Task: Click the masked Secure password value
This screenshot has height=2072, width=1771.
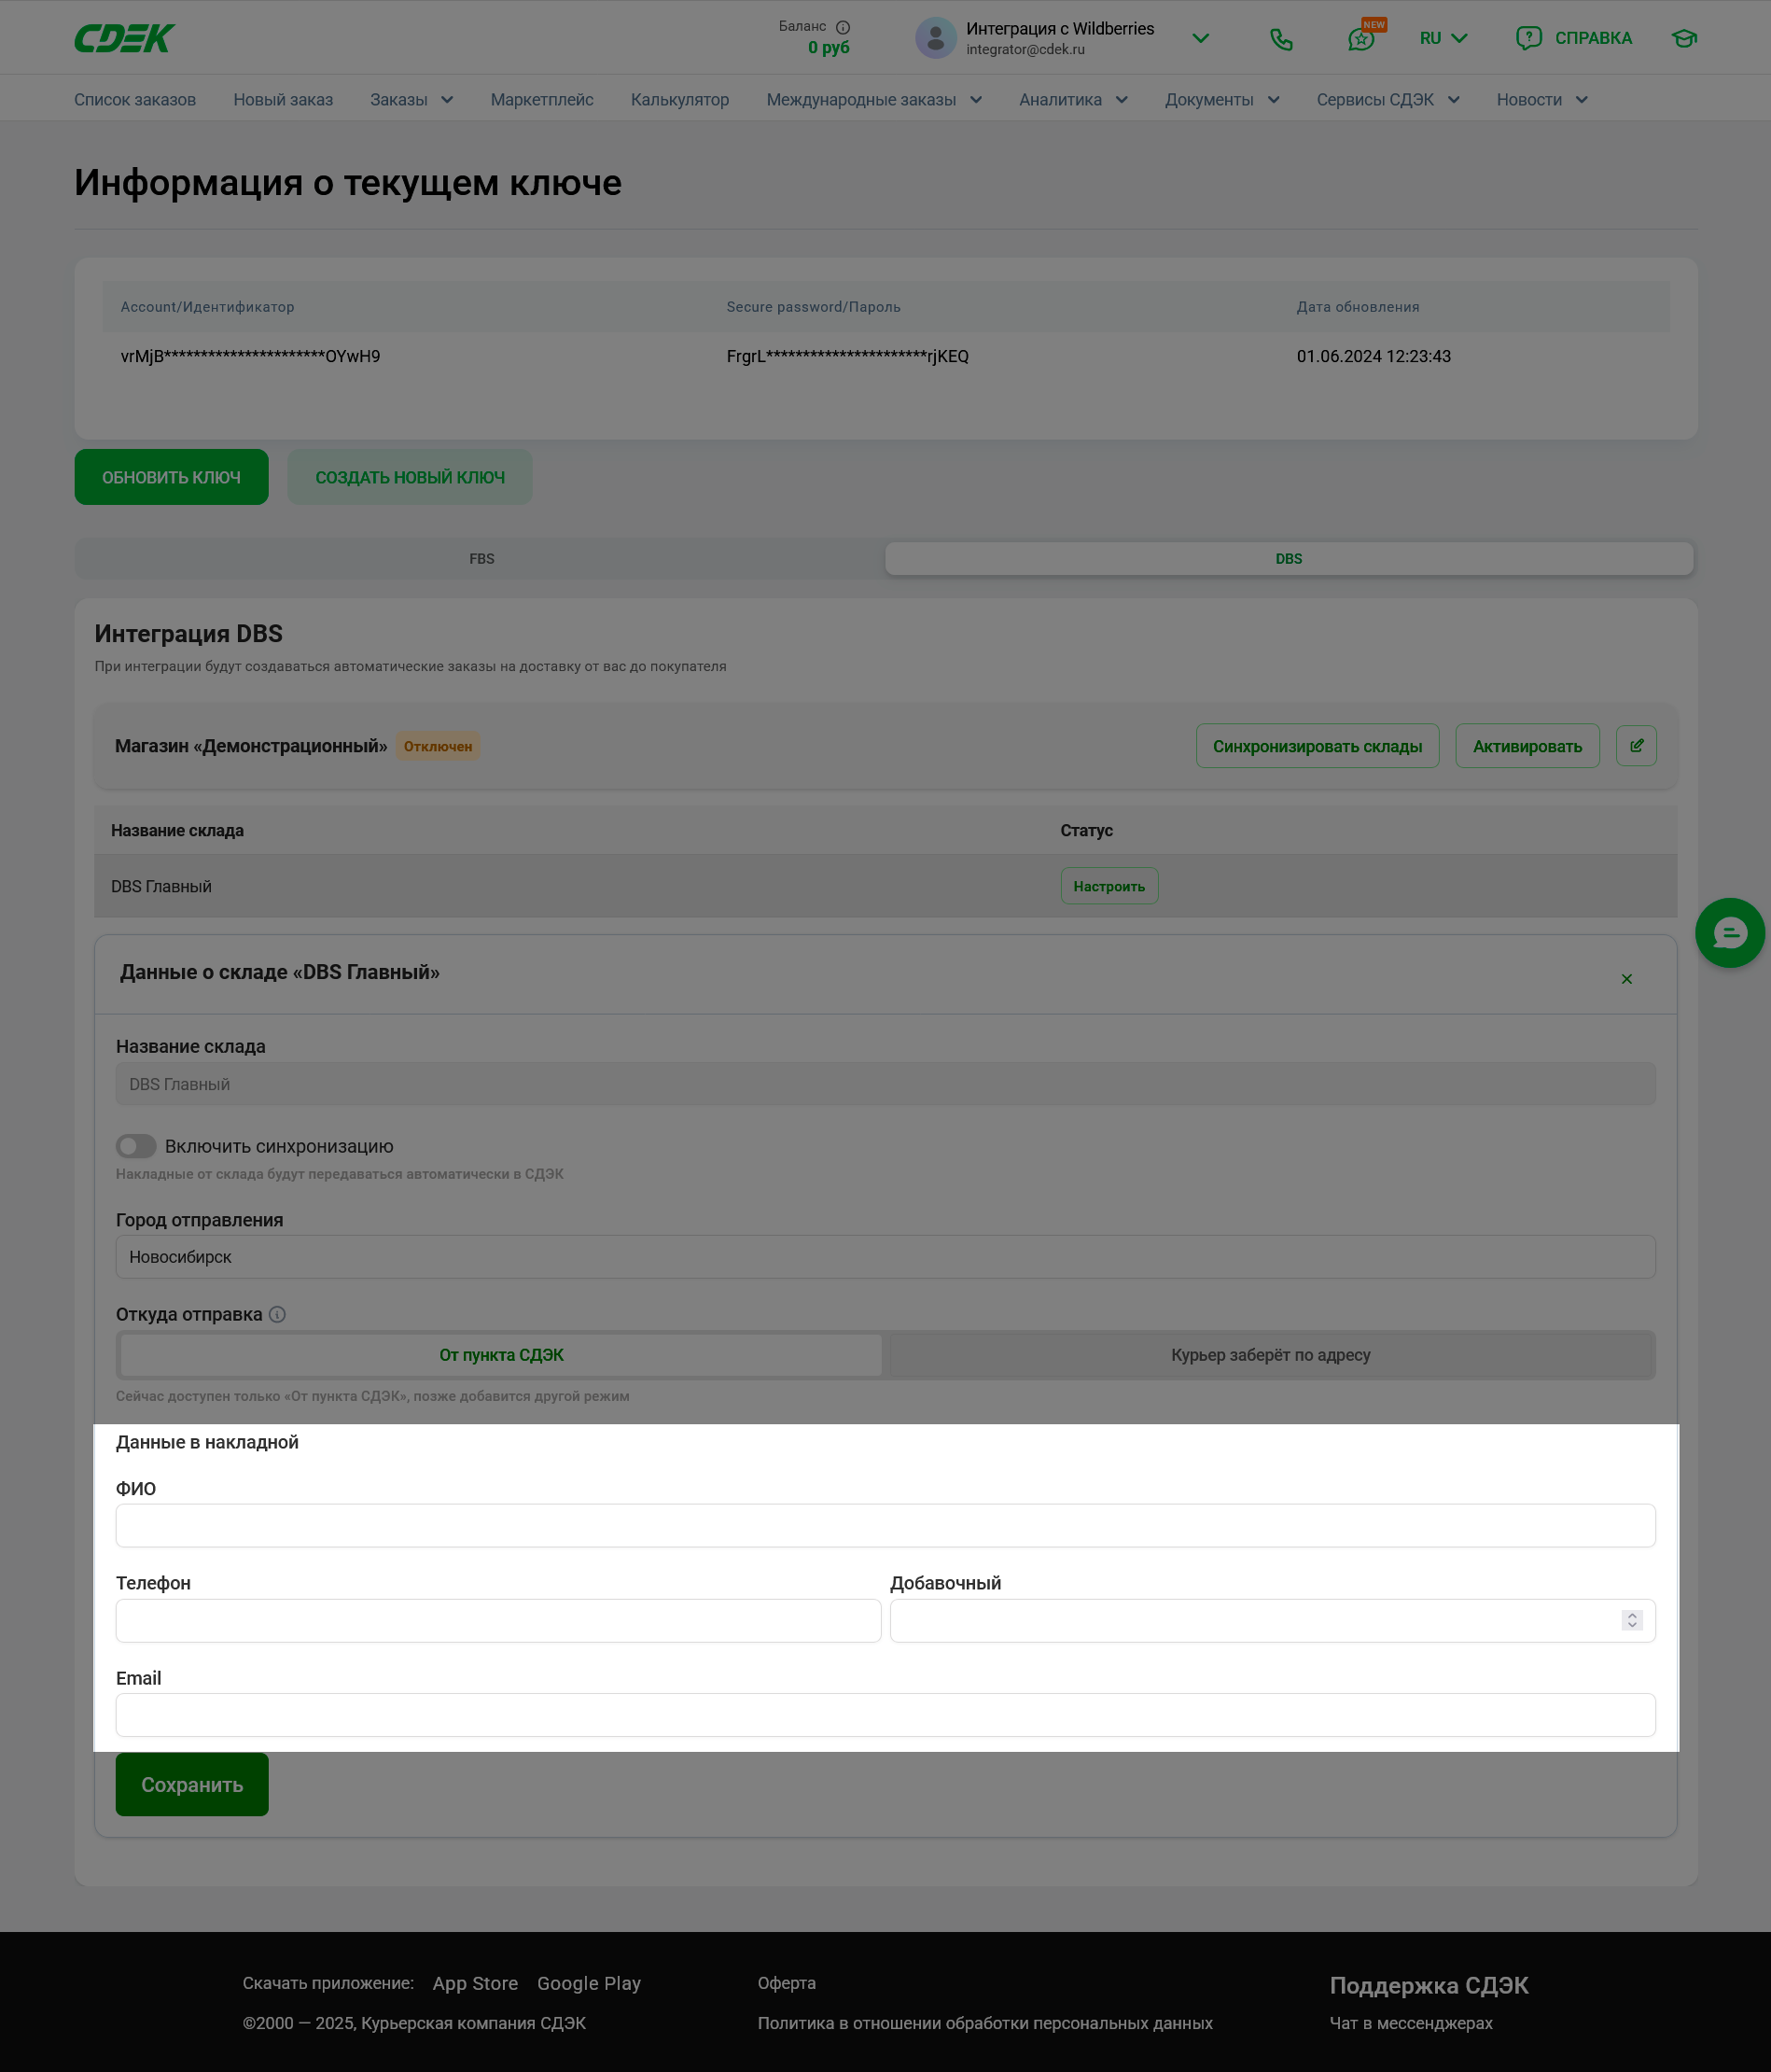Action: (847, 356)
